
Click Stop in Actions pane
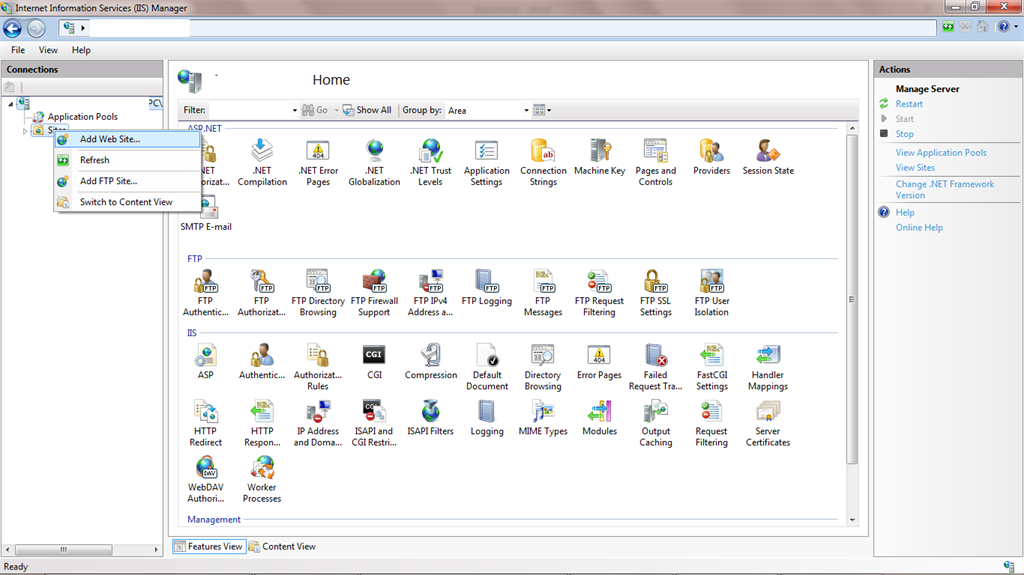point(904,134)
